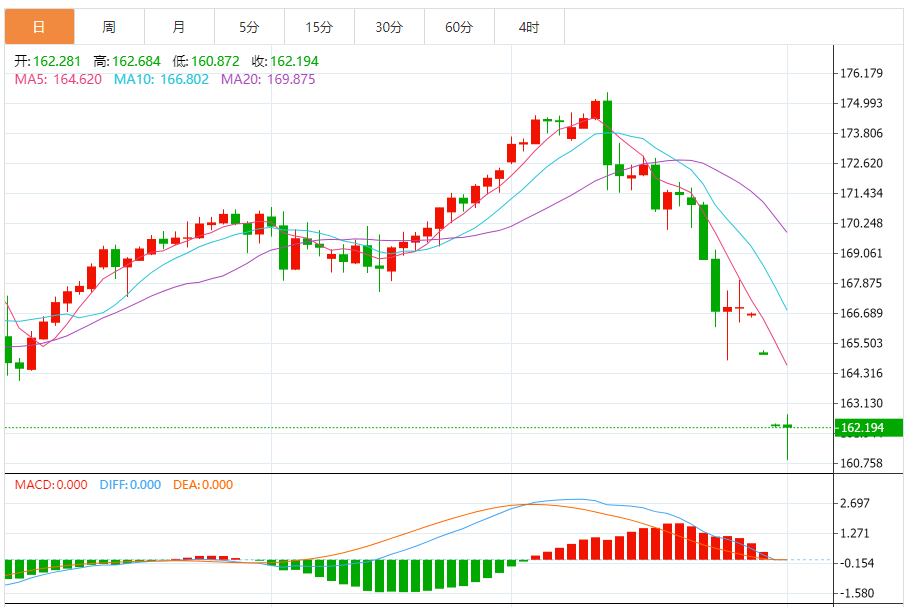Select the 日 daily timeframe tab
This screenshot has width=908, height=607.
[39, 27]
